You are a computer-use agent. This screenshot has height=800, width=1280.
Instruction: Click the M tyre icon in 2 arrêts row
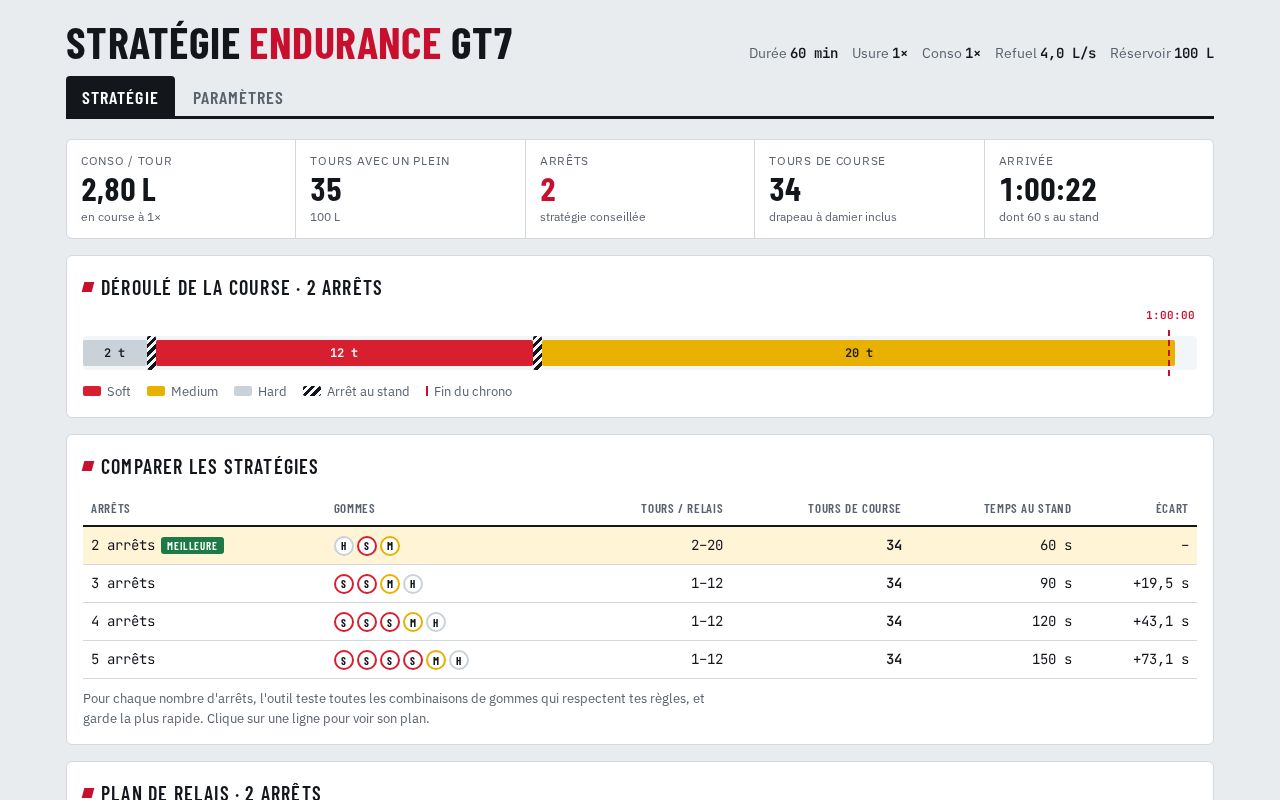[x=390, y=546]
